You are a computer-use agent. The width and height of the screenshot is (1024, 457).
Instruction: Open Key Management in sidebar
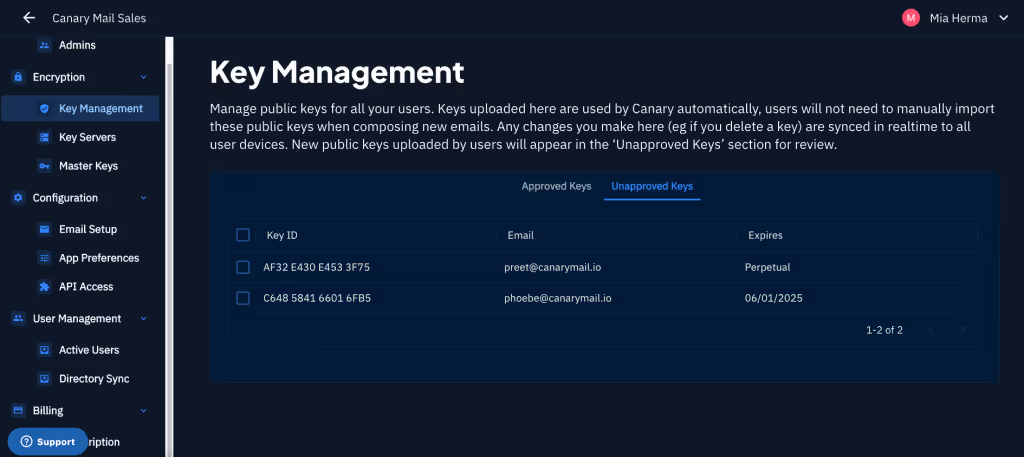(x=80, y=108)
